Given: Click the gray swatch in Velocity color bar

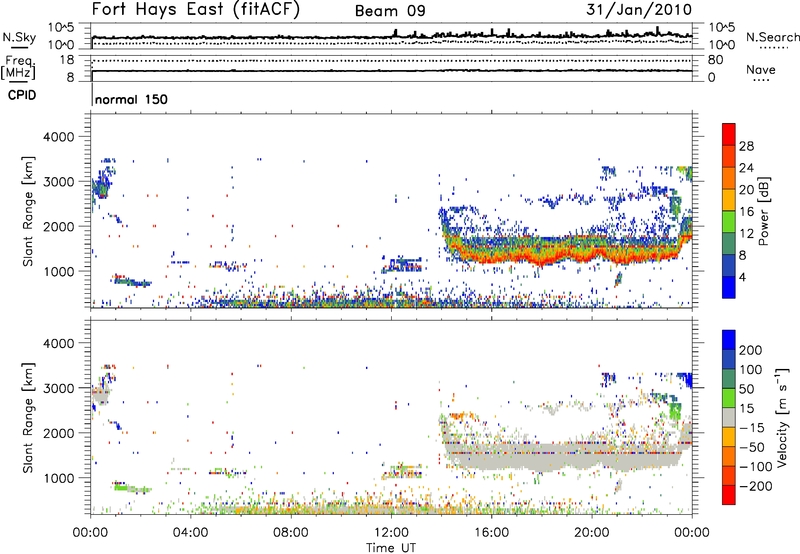Looking at the screenshot, I should 729,417.
